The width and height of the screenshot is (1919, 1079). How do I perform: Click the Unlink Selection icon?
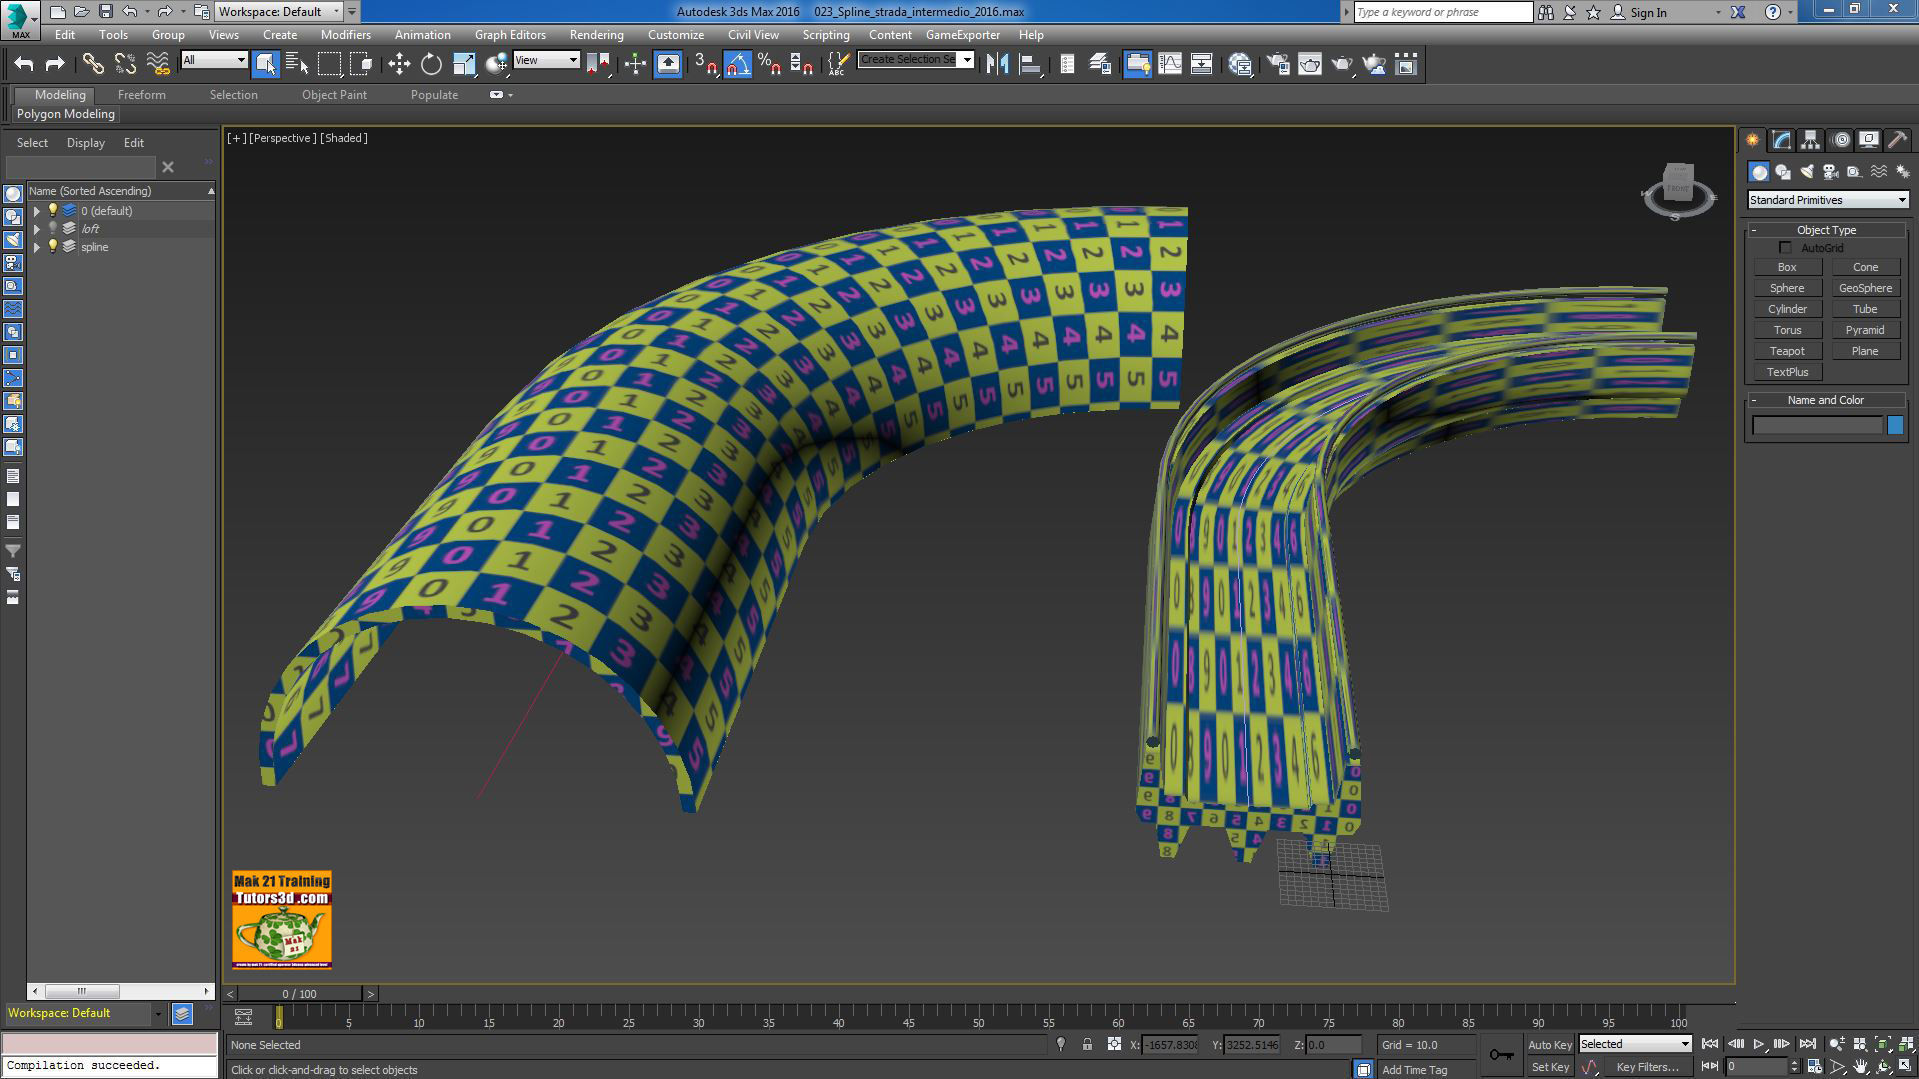click(x=125, y=64)
